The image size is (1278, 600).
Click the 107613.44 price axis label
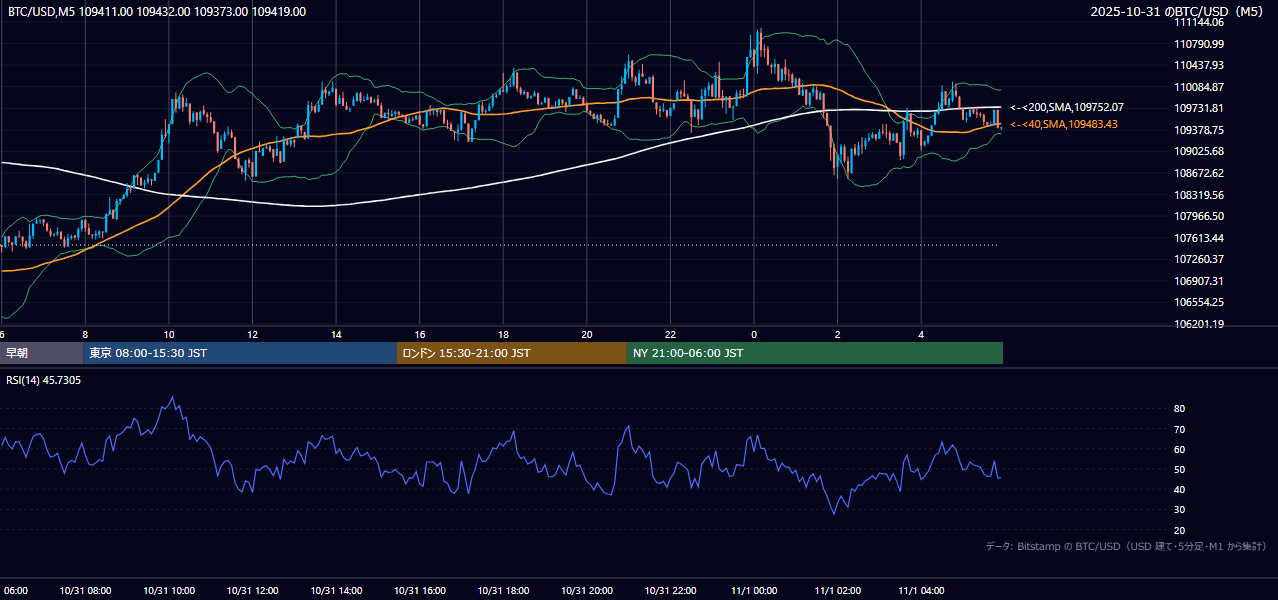coord(1199,238)
